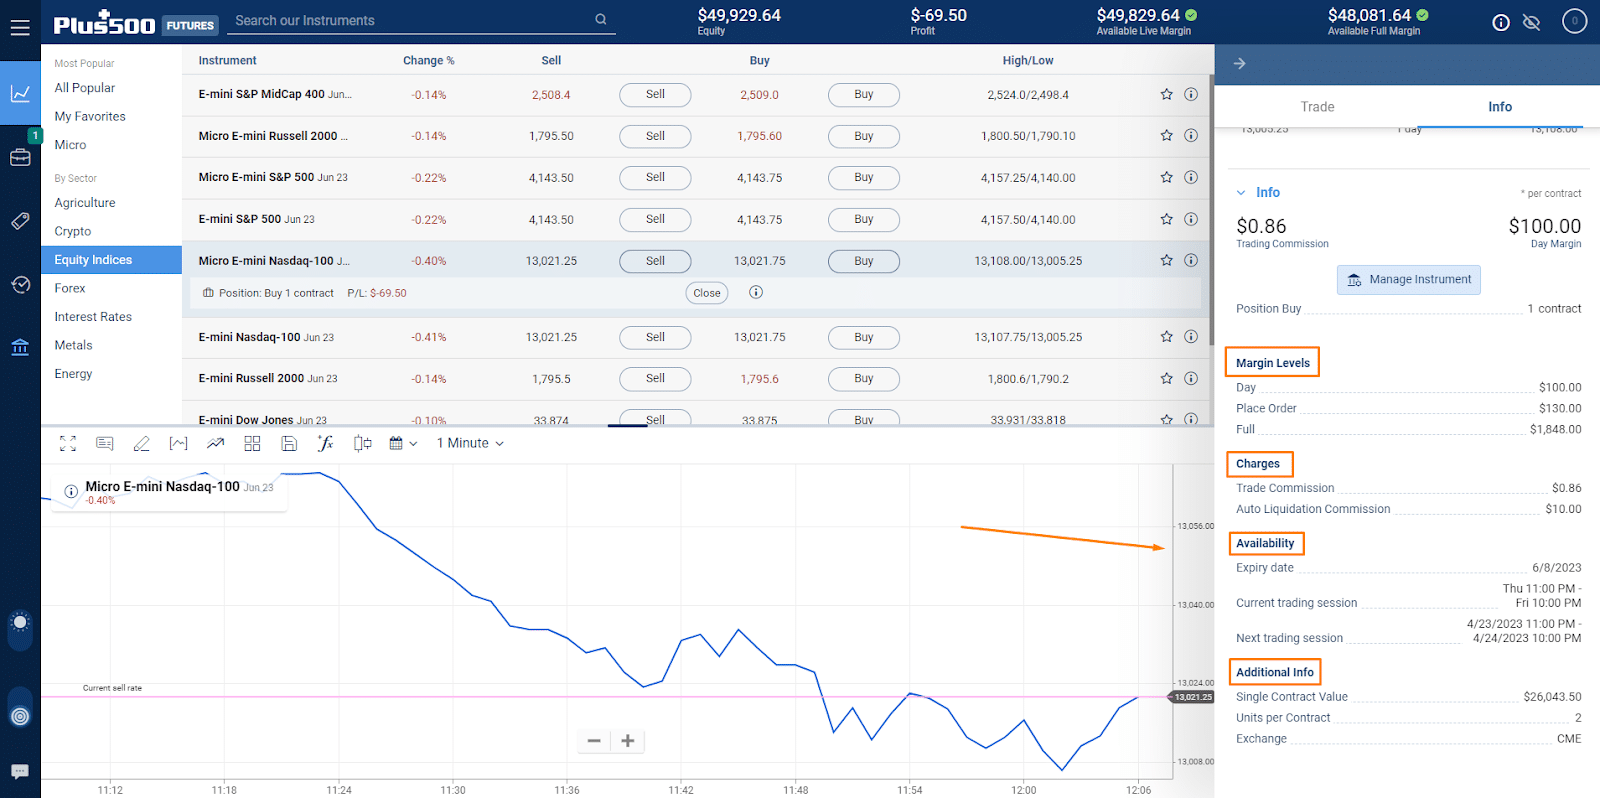Image resolution: width=1600 pixels, height=798 pixels.
Task: Favorite E-mini S&P 500 star
Action: 1166,220
